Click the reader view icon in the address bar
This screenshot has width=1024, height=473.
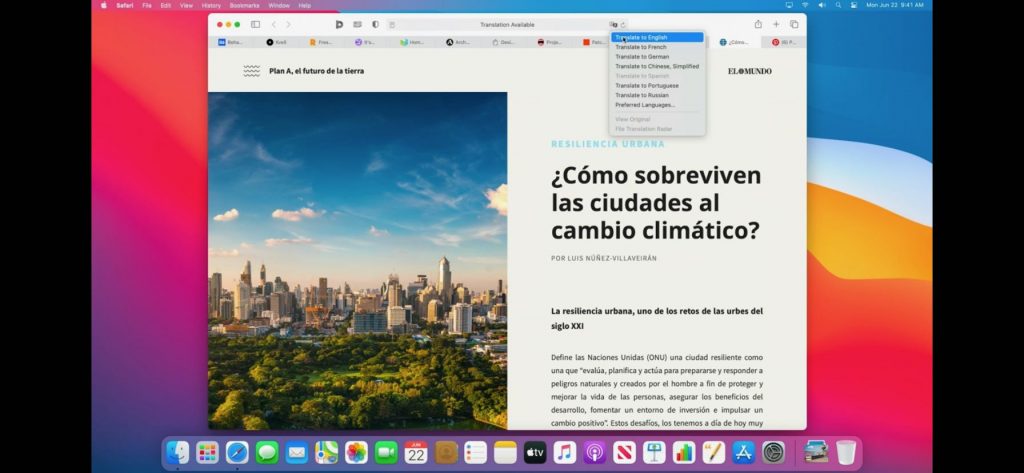pyautogui.click(x=392, y=25)
